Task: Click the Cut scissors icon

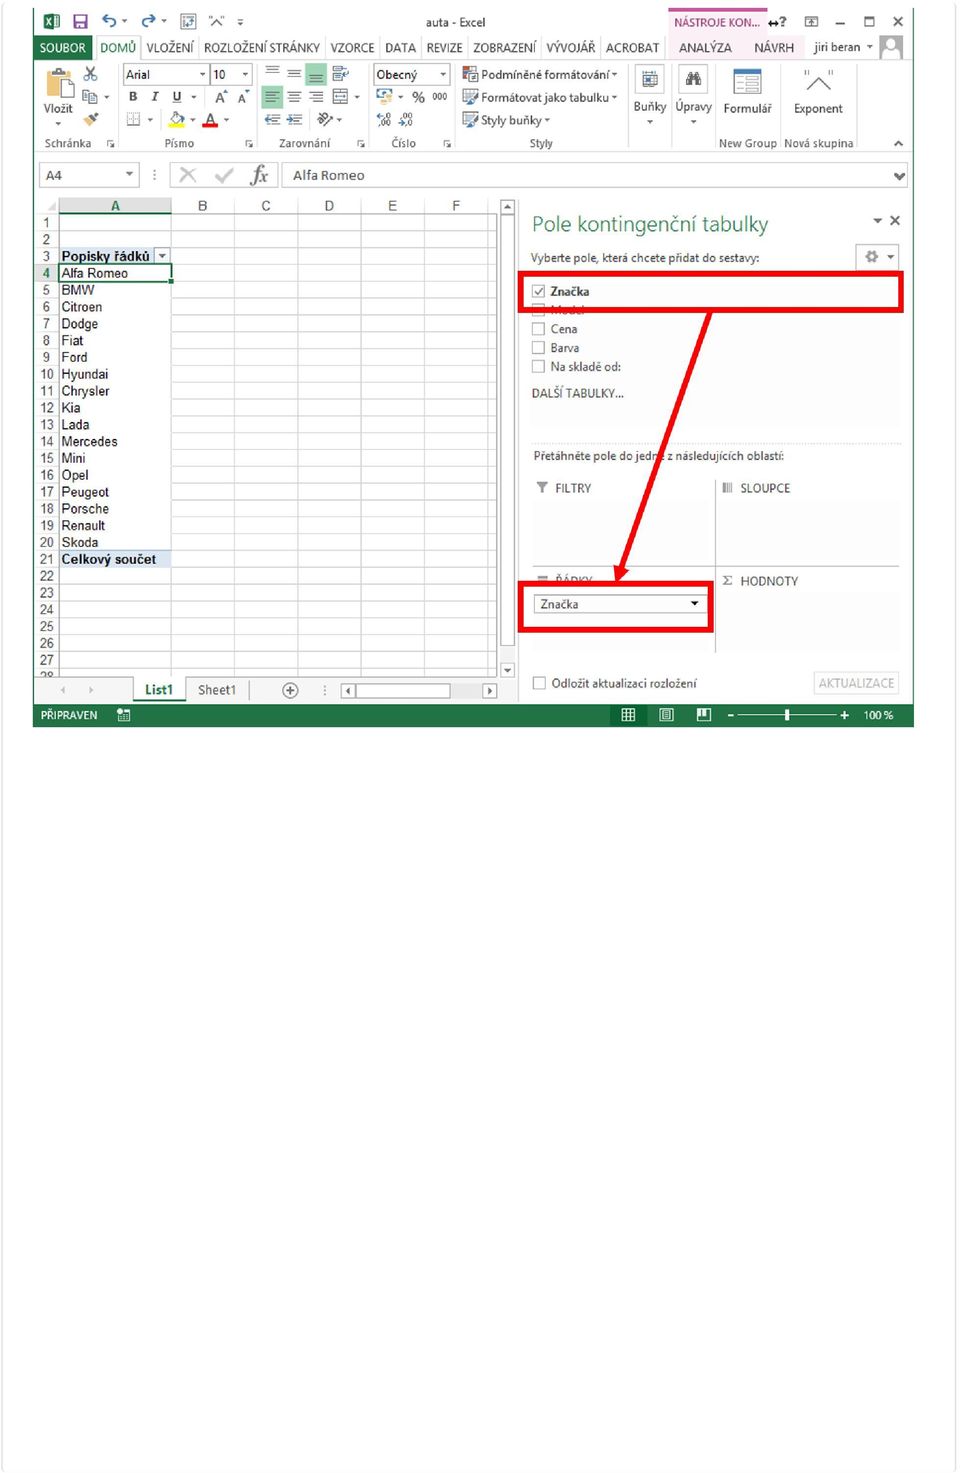Action: click(x=90, y=74)
